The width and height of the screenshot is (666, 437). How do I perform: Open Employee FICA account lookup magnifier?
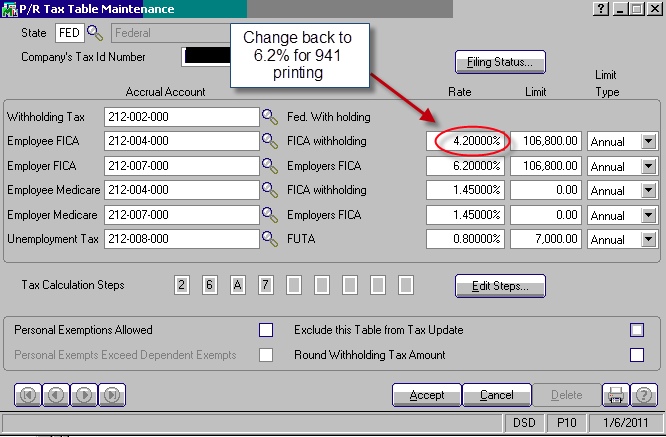click(x=270, y=141)
